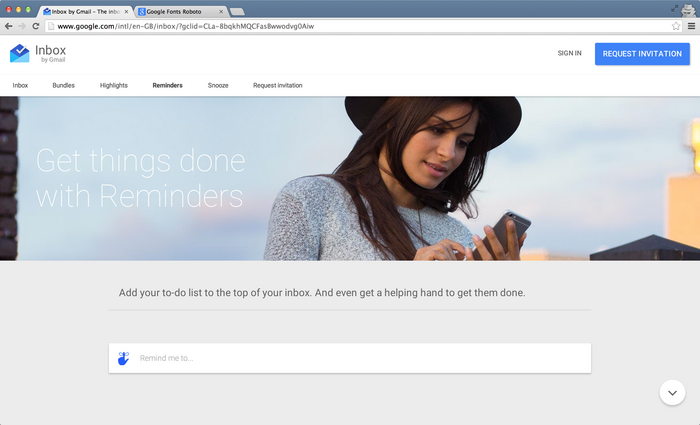The height and width of the screenshot is (425, 700).
Task: Close the Google Fonts Roboto tab
Action: [221, 12]
